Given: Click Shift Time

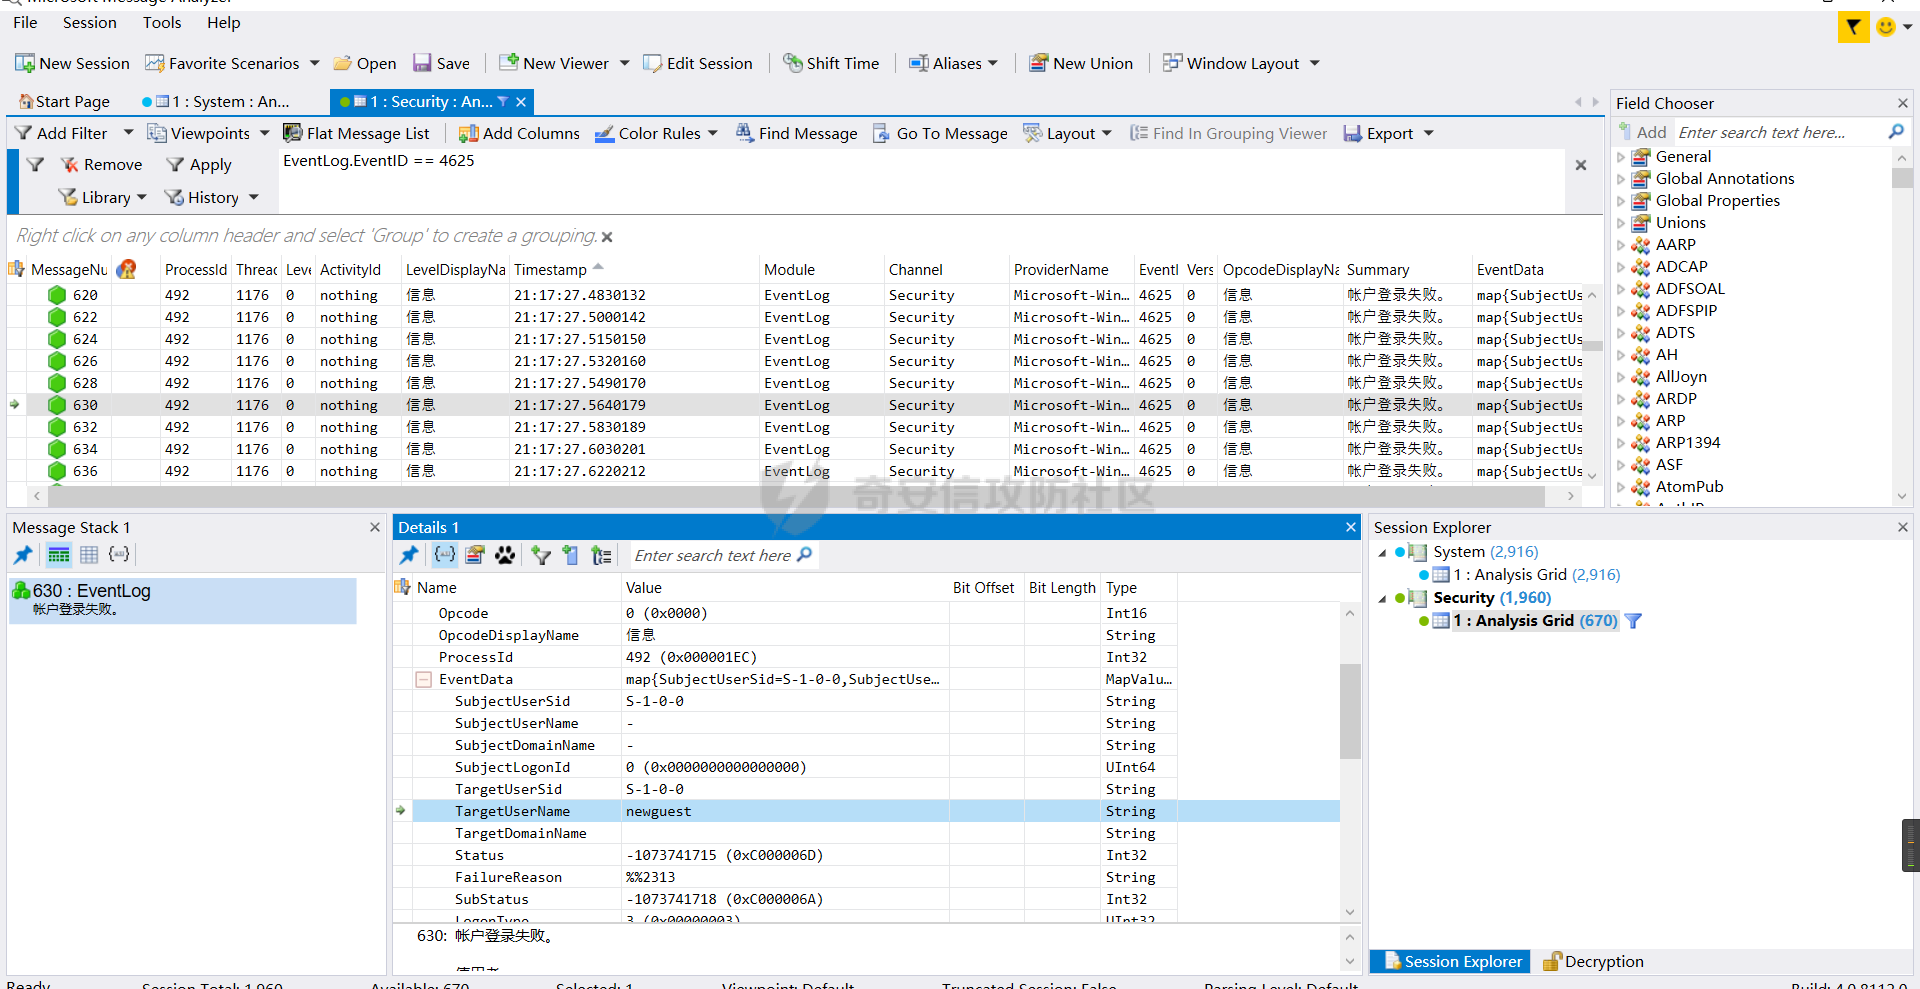Looking at the screenshot, I should click(831, 63).
